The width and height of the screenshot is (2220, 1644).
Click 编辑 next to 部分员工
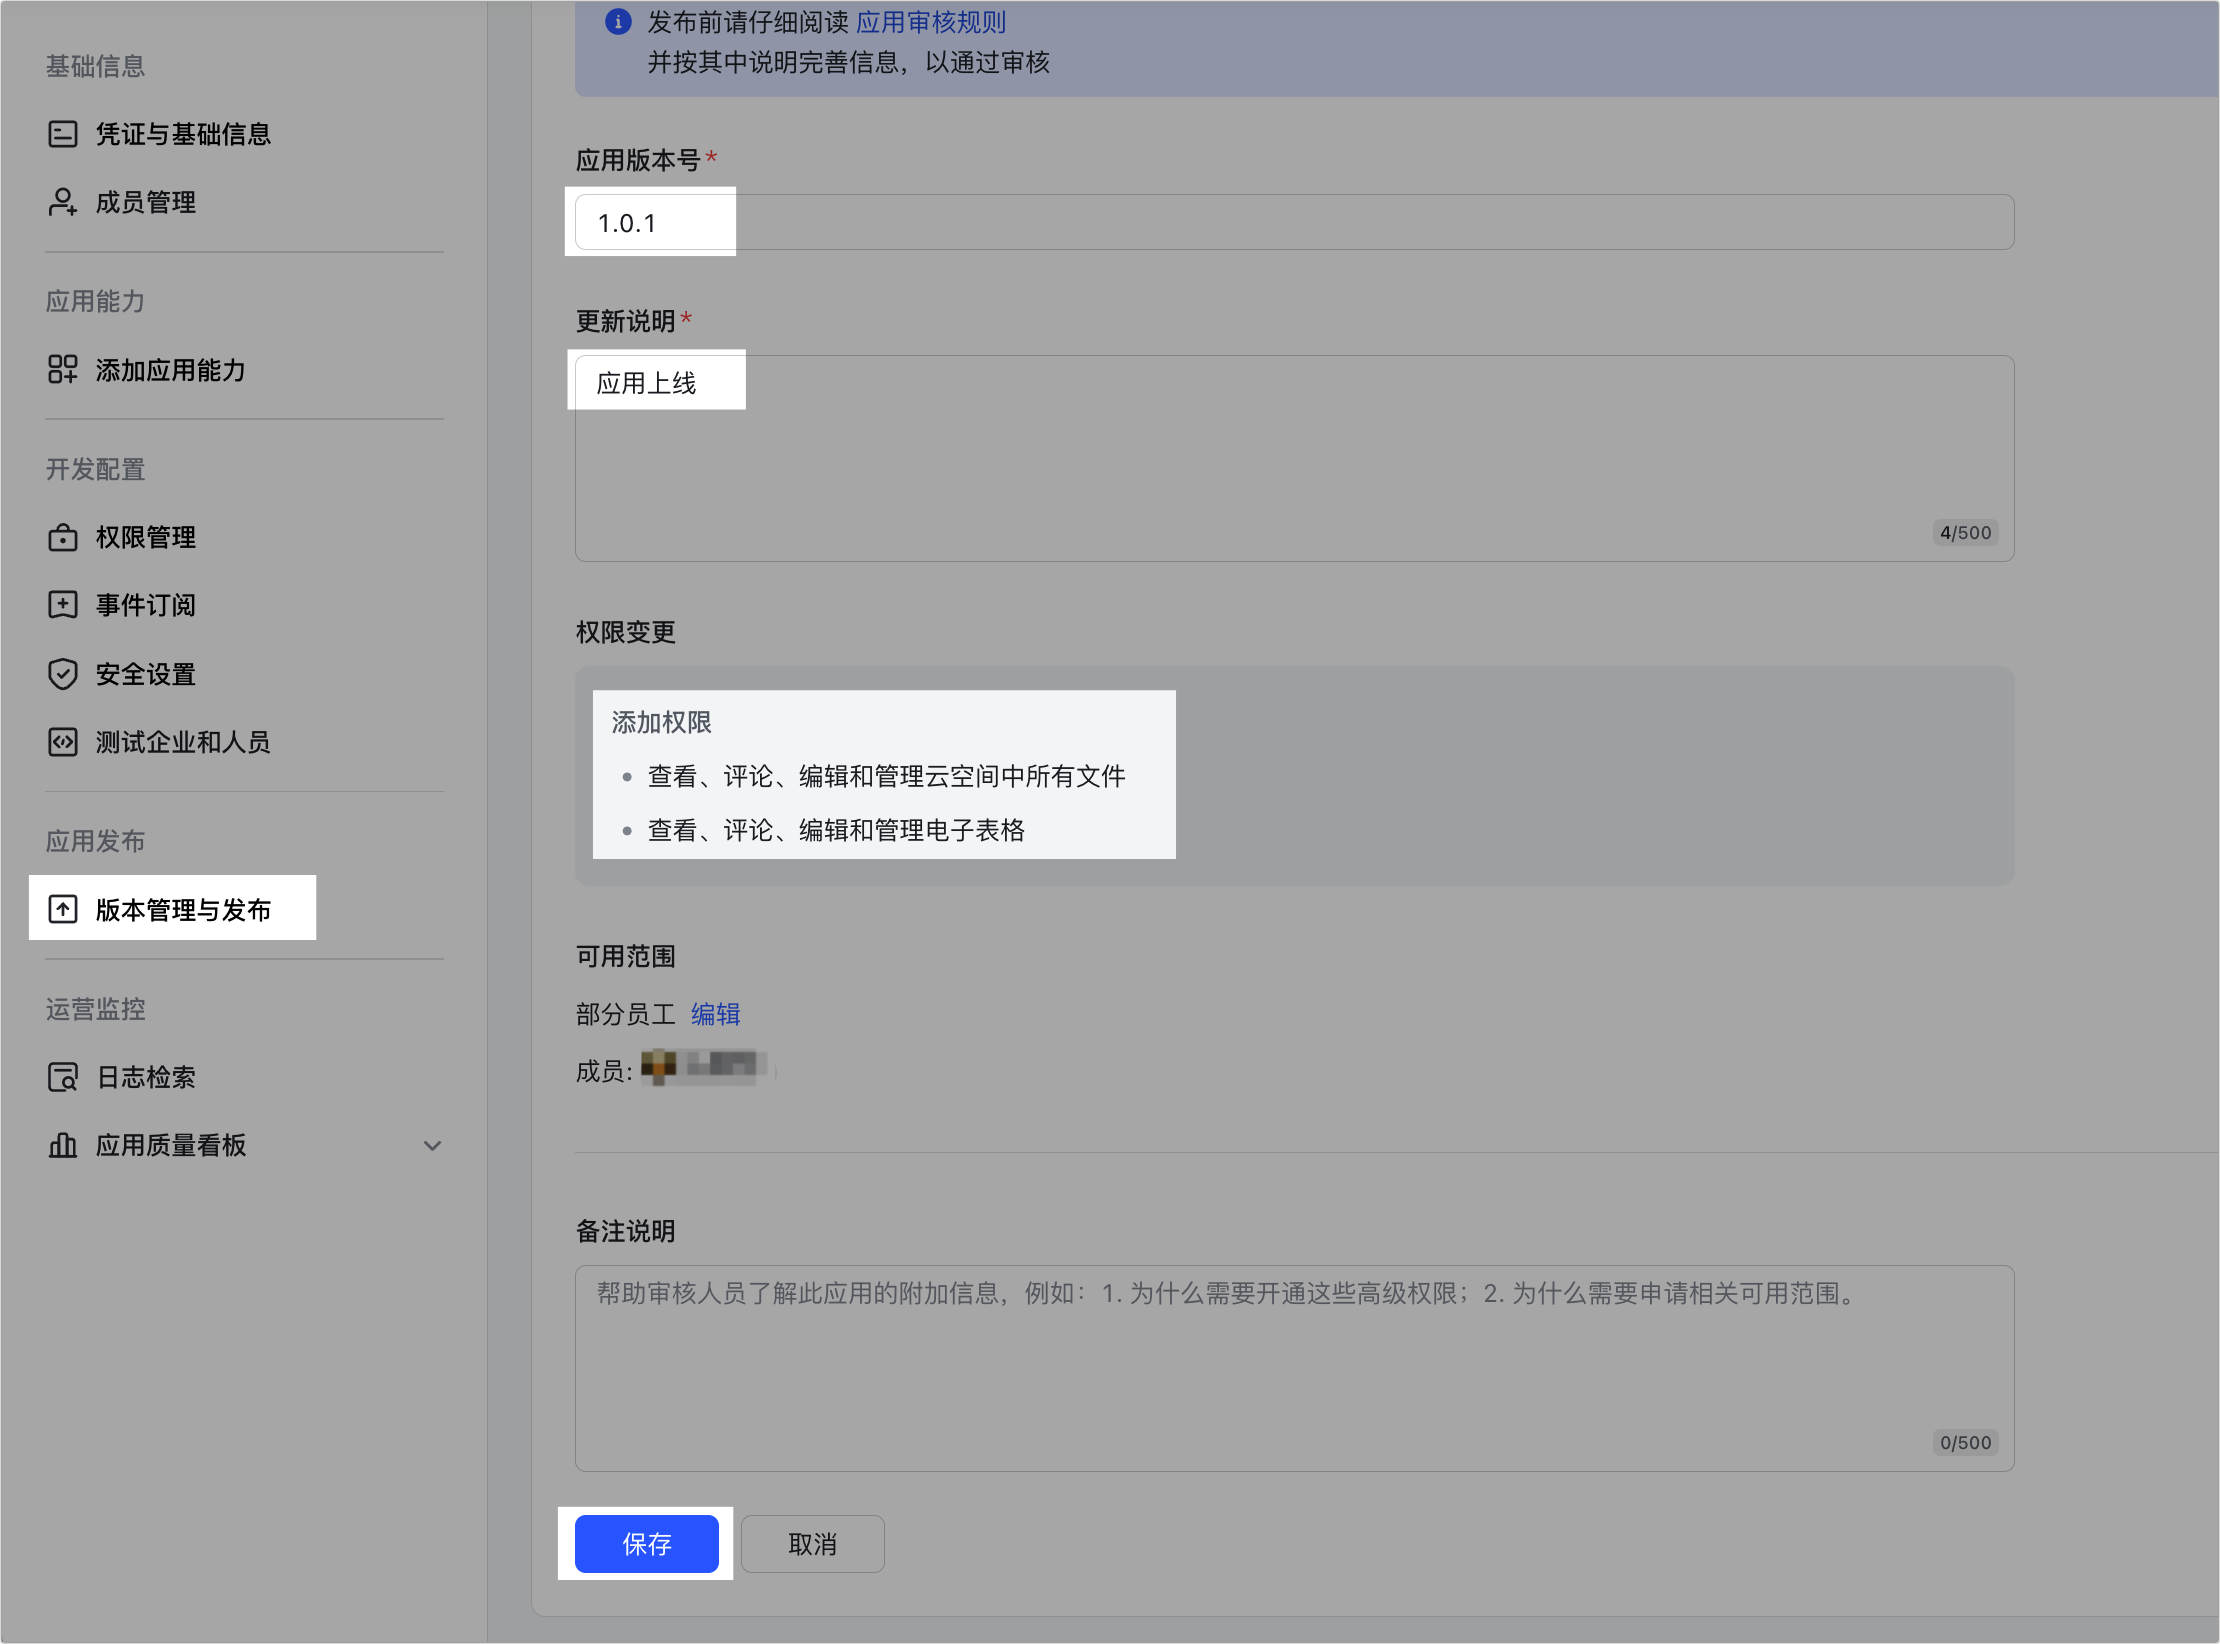point(716,1013)
